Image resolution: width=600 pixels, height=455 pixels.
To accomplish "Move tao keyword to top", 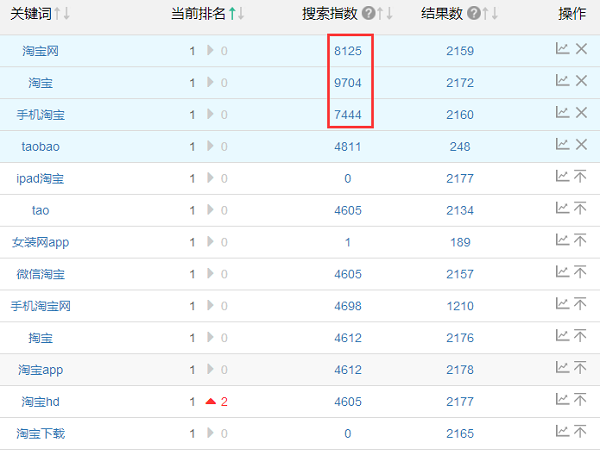I will point(580,209).
